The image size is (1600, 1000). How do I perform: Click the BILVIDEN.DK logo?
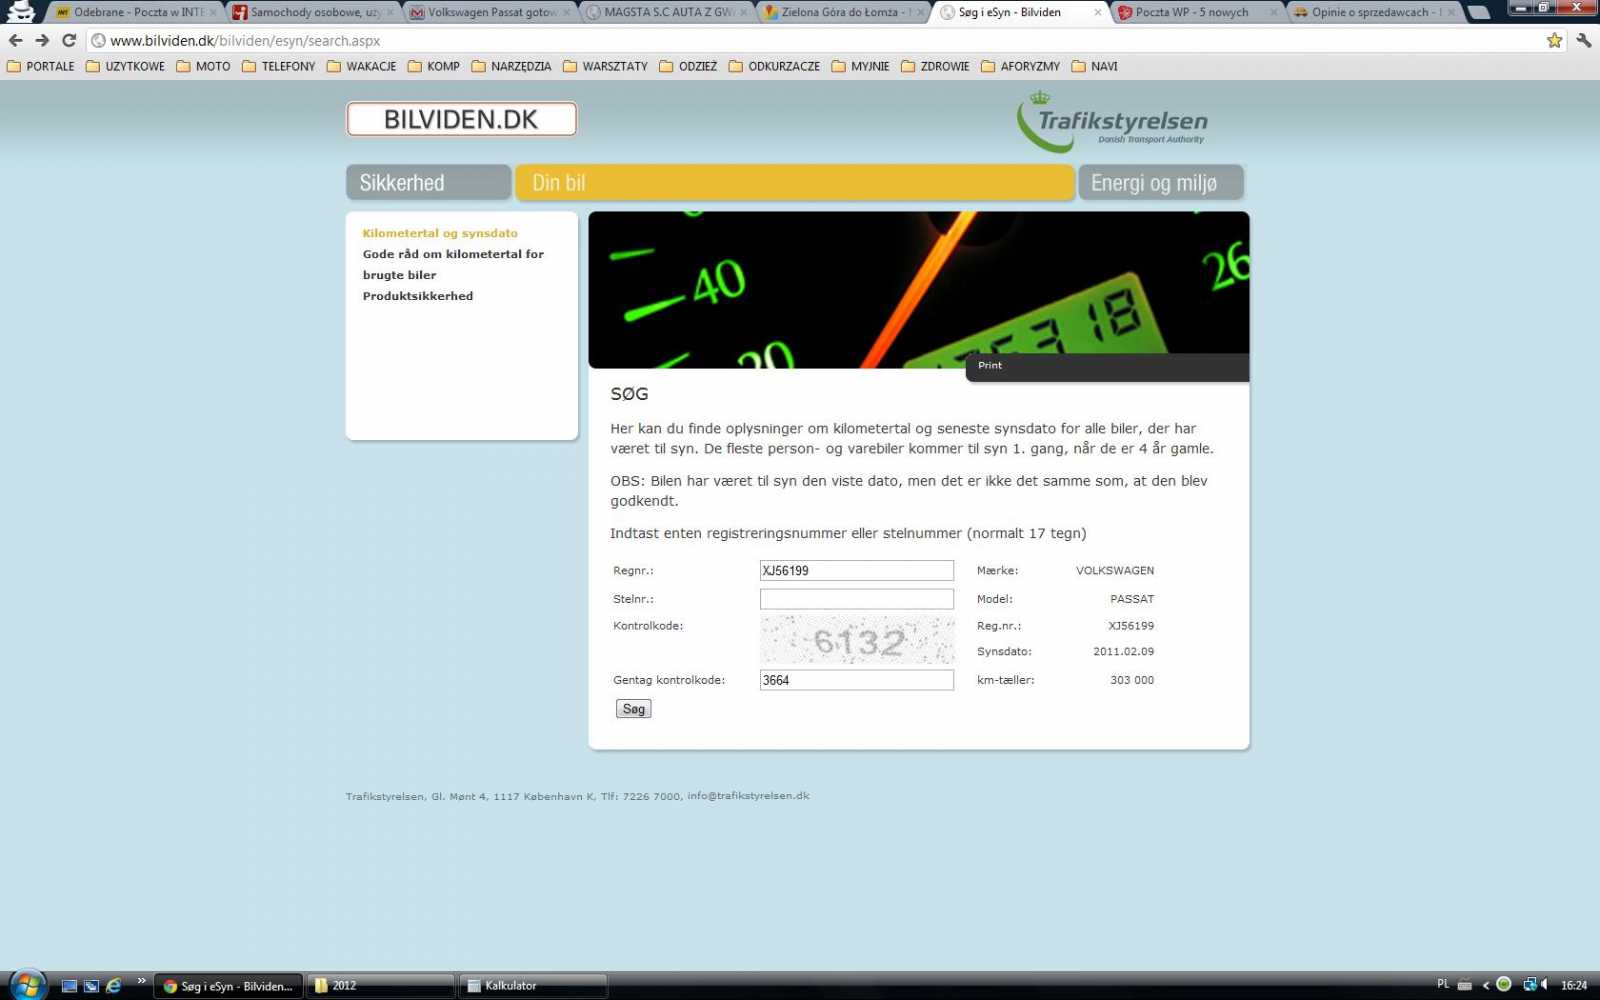click(461, 119)
